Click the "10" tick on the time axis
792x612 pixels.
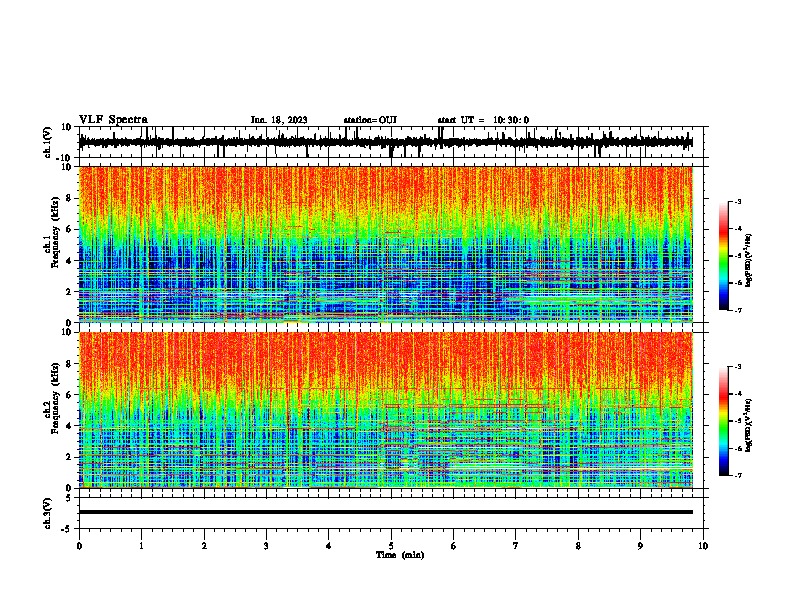tap(703, 546)
